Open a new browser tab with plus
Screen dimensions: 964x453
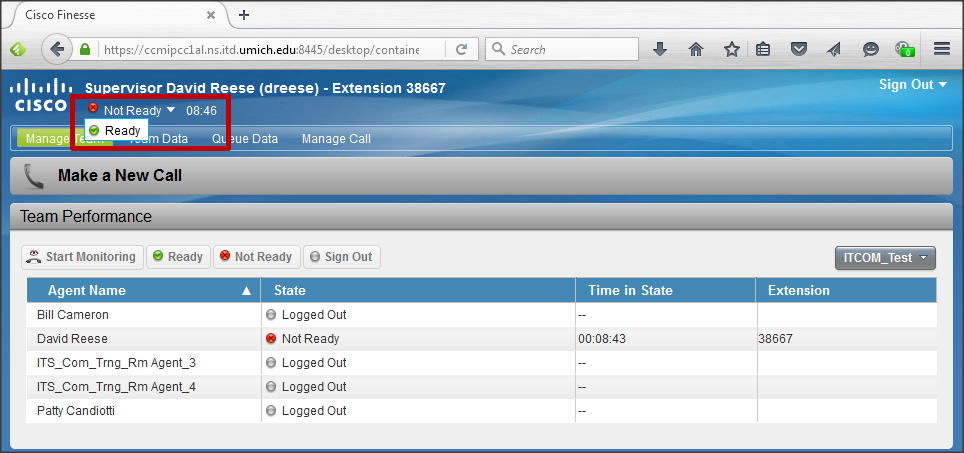pos(243,15)
